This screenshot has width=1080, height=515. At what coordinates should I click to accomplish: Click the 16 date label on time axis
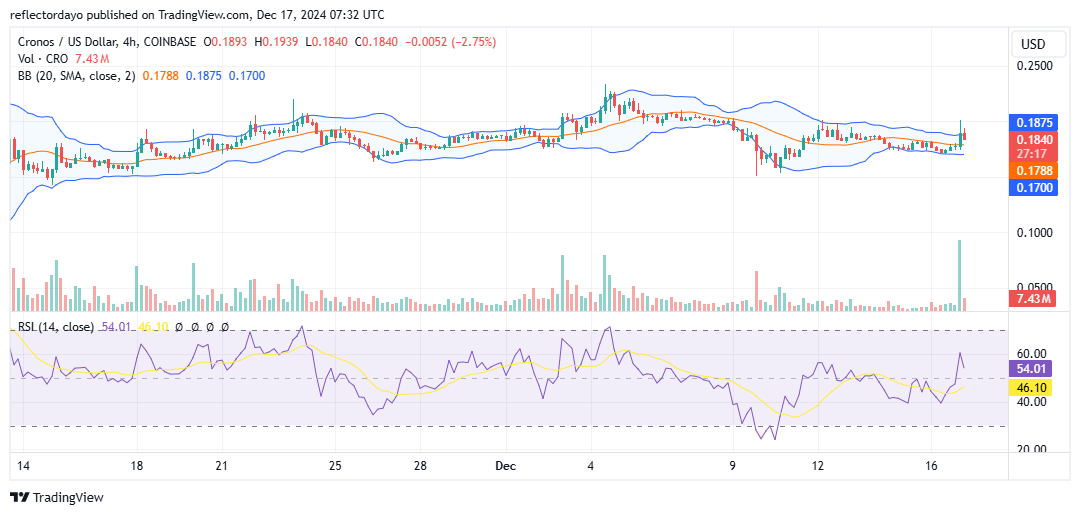click(931, 466)
